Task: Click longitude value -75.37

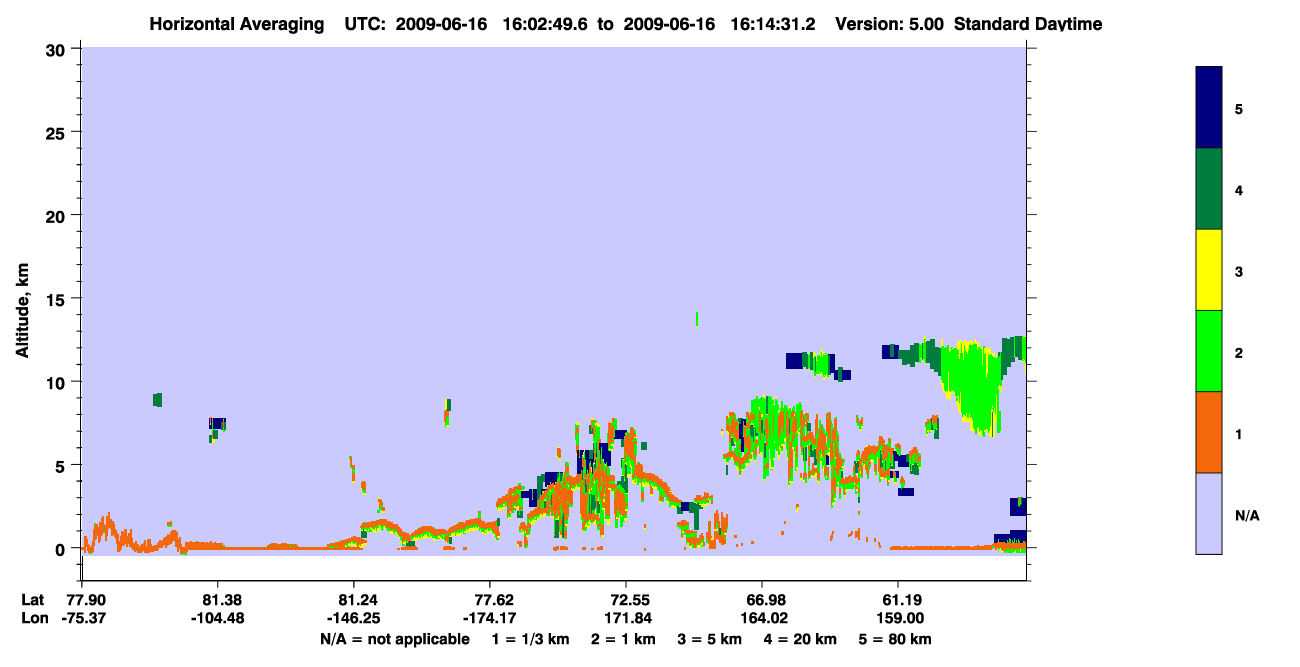Action: tap(82, 618)
